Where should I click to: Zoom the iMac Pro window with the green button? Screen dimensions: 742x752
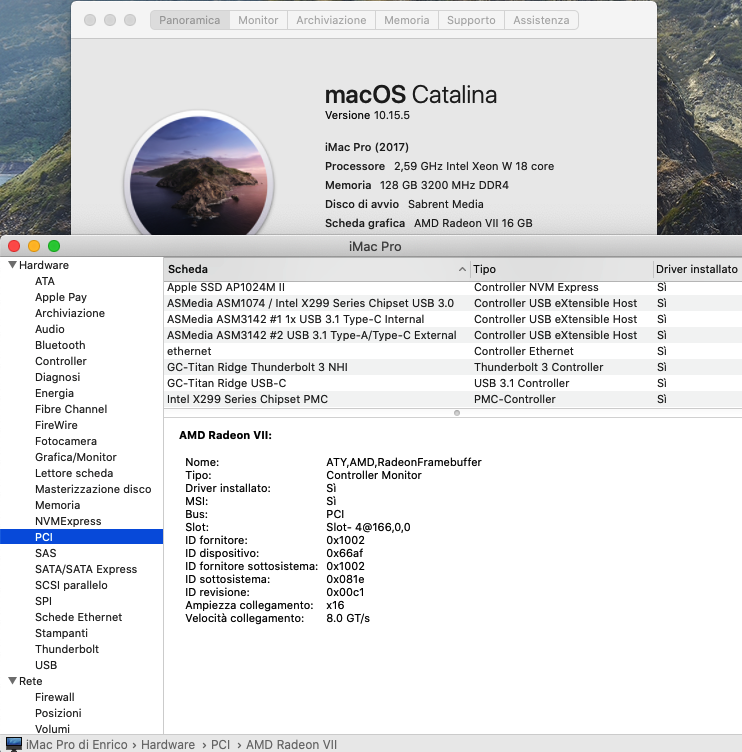click(54, 246)
